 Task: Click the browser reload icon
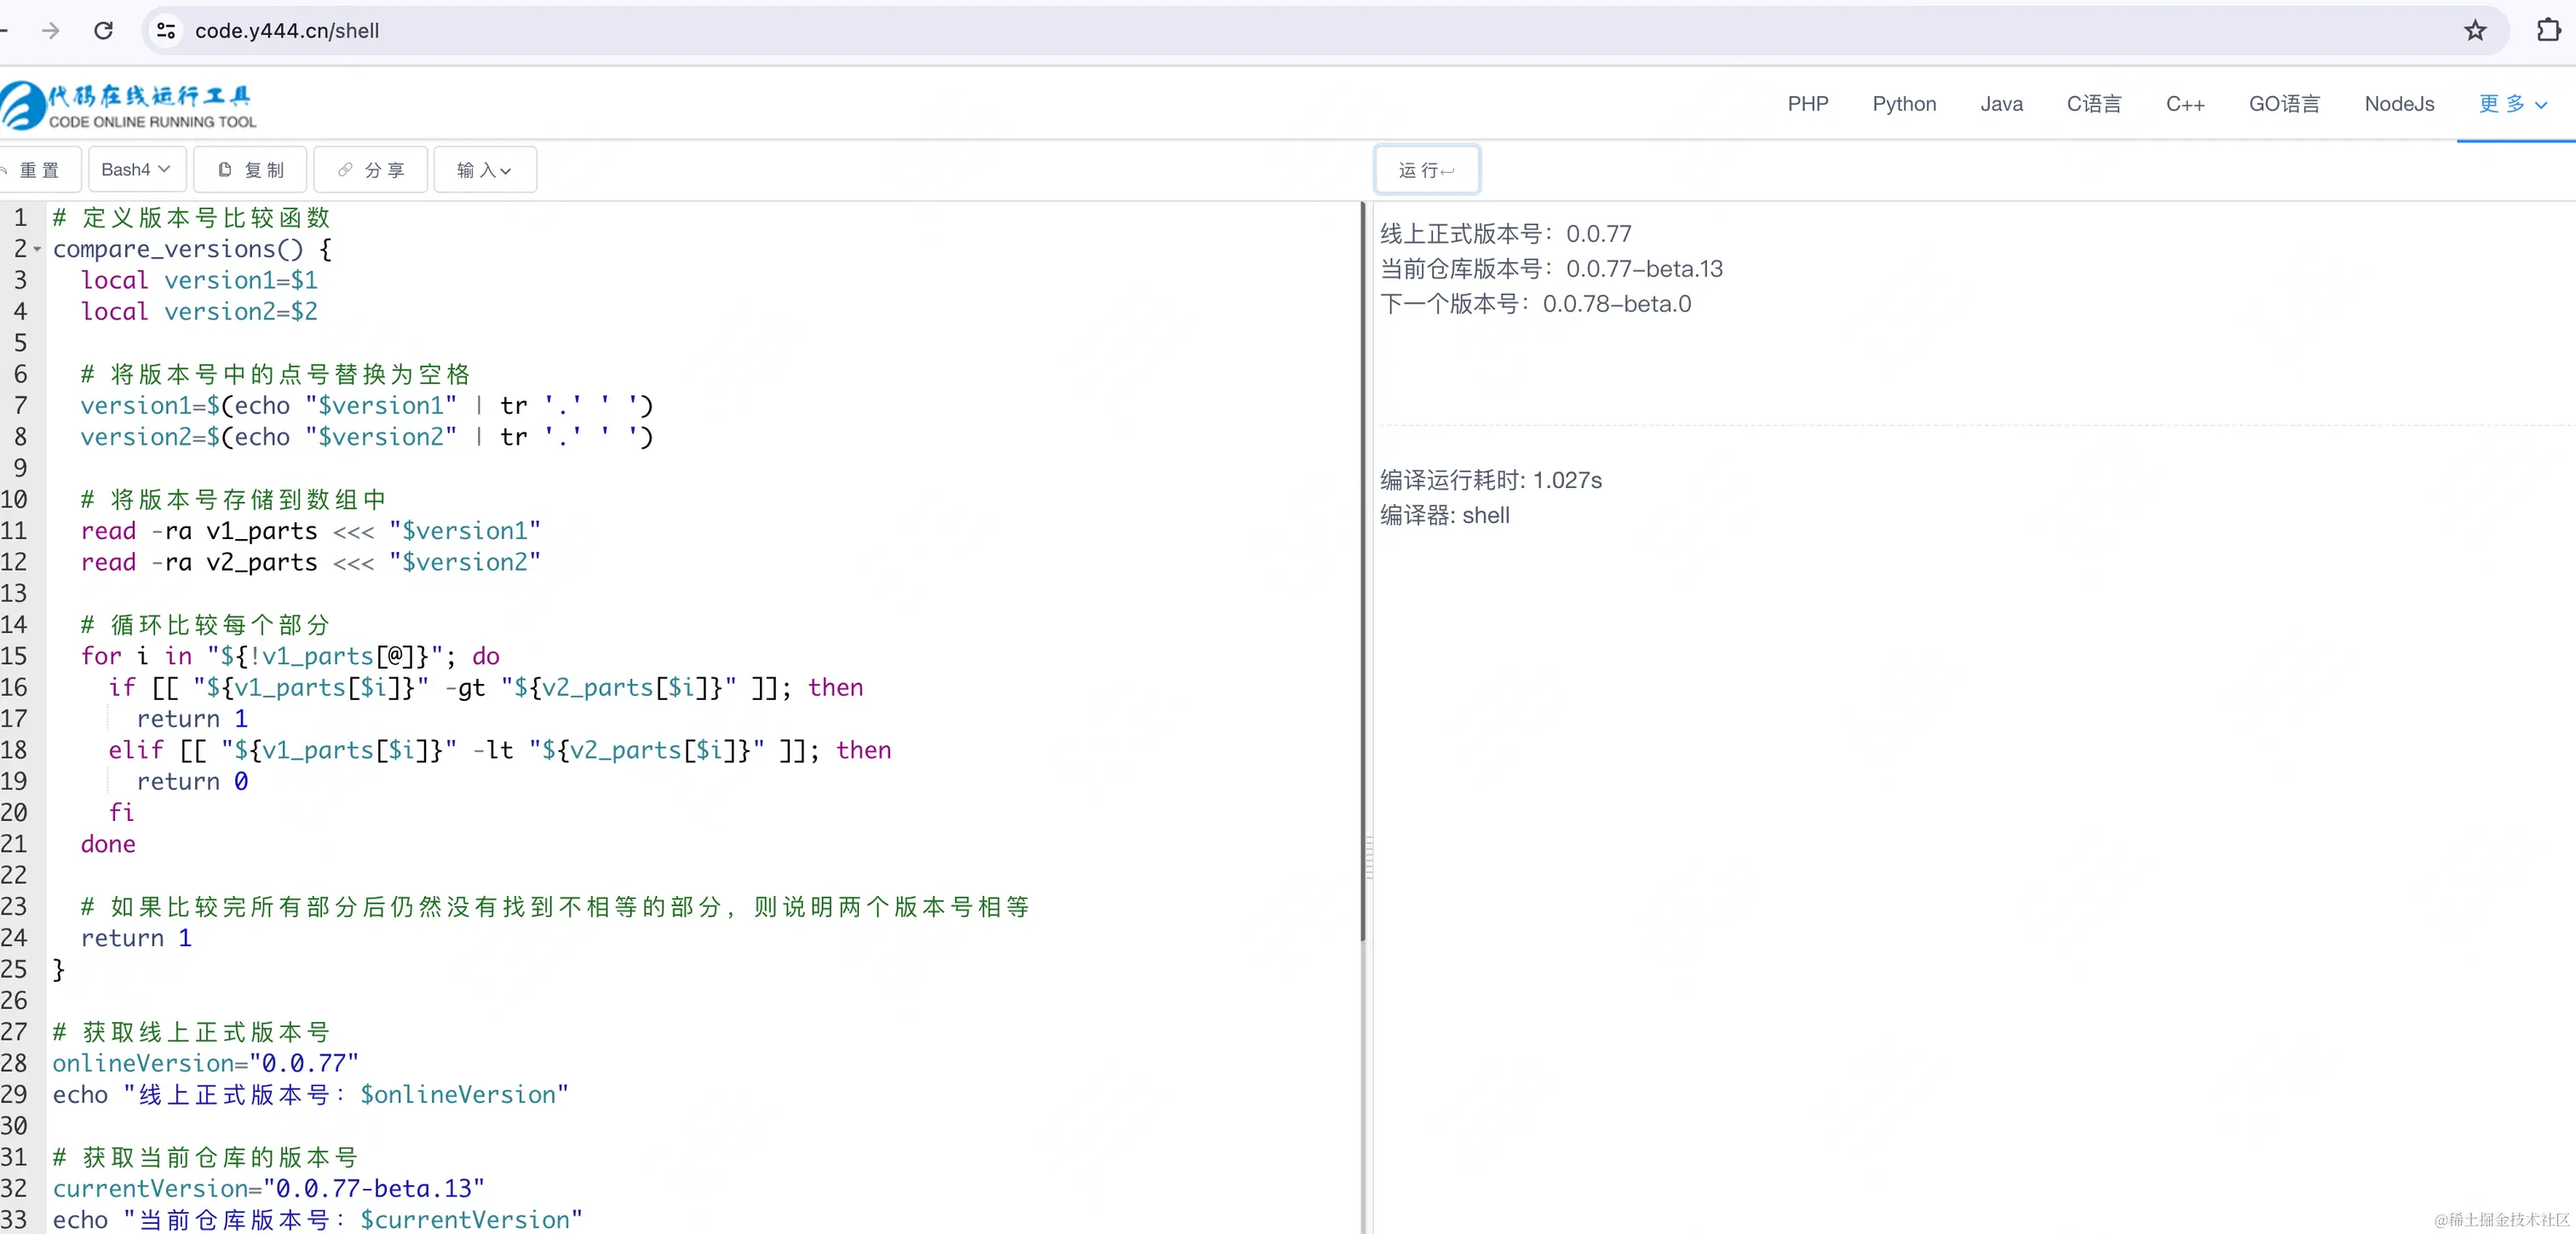point(103,31)
